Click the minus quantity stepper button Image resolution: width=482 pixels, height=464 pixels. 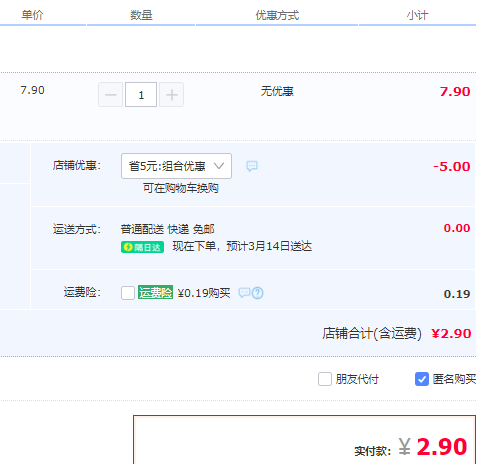(111, 95)
